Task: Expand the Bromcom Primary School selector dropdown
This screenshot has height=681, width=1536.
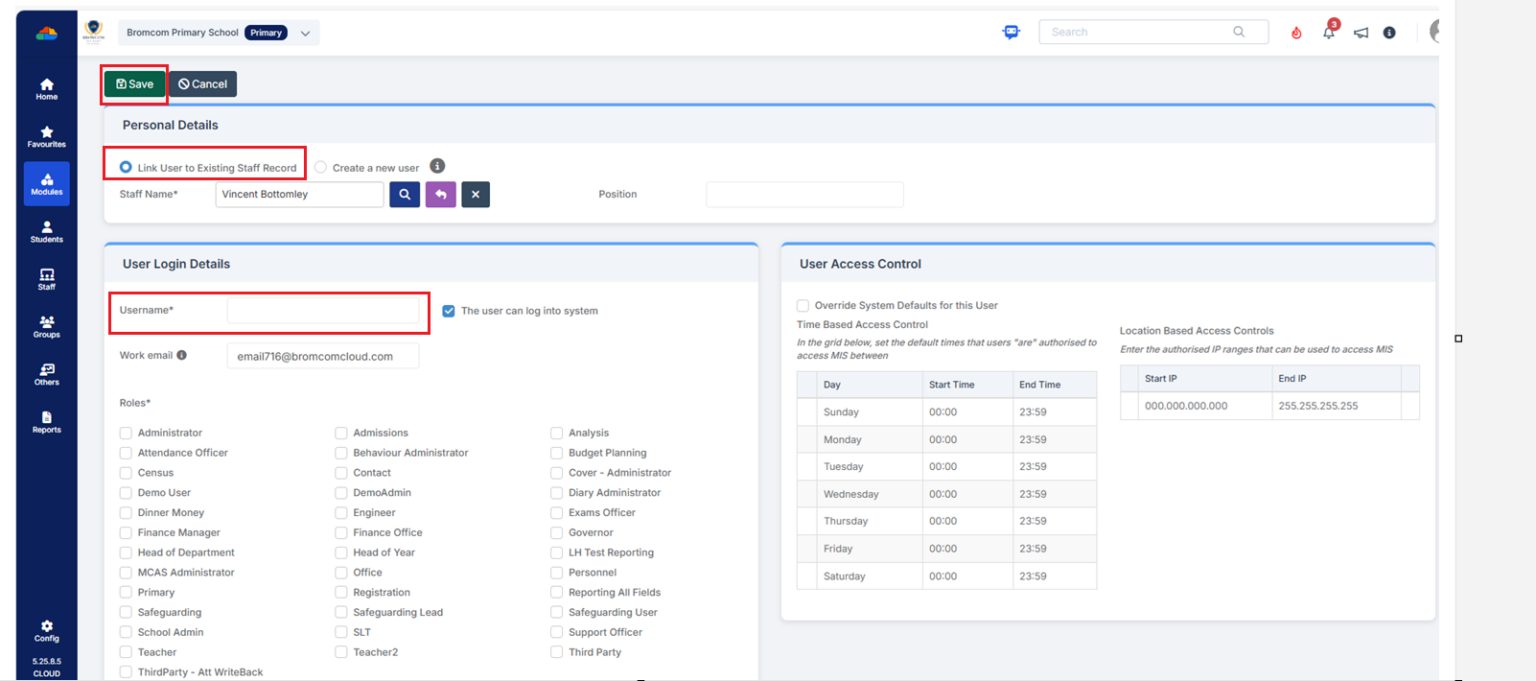Action: coord(305,32)
